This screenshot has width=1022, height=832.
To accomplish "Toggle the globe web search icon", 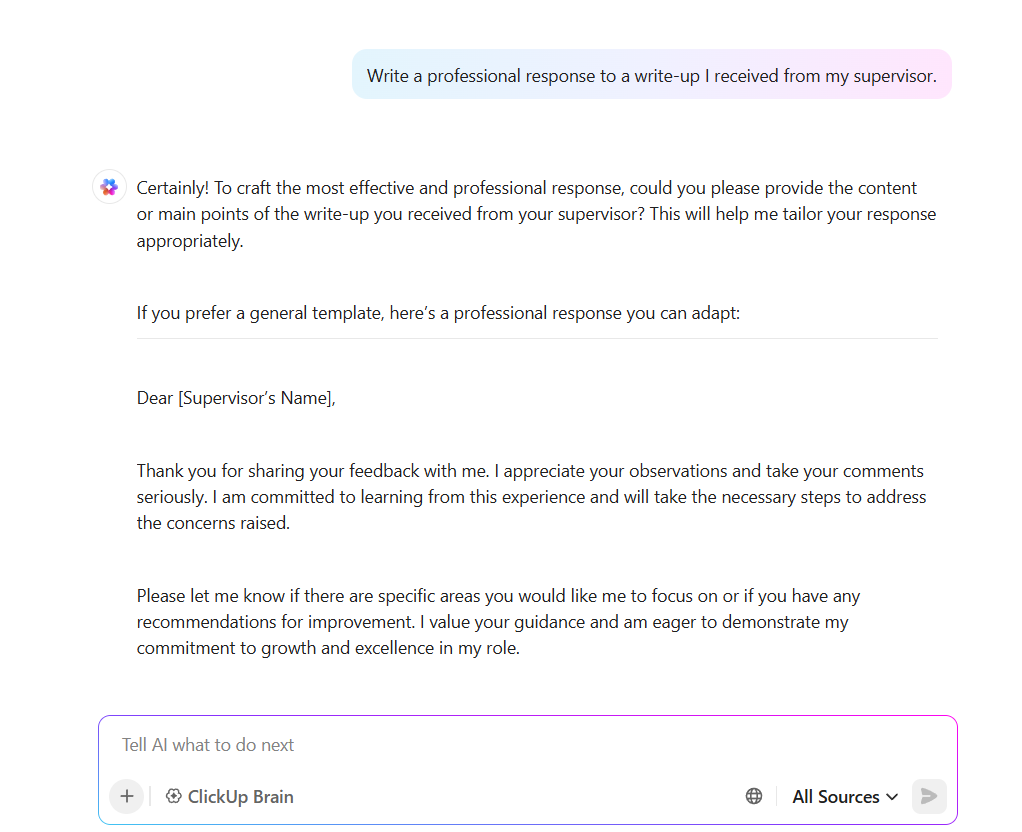I will (754, 796).
